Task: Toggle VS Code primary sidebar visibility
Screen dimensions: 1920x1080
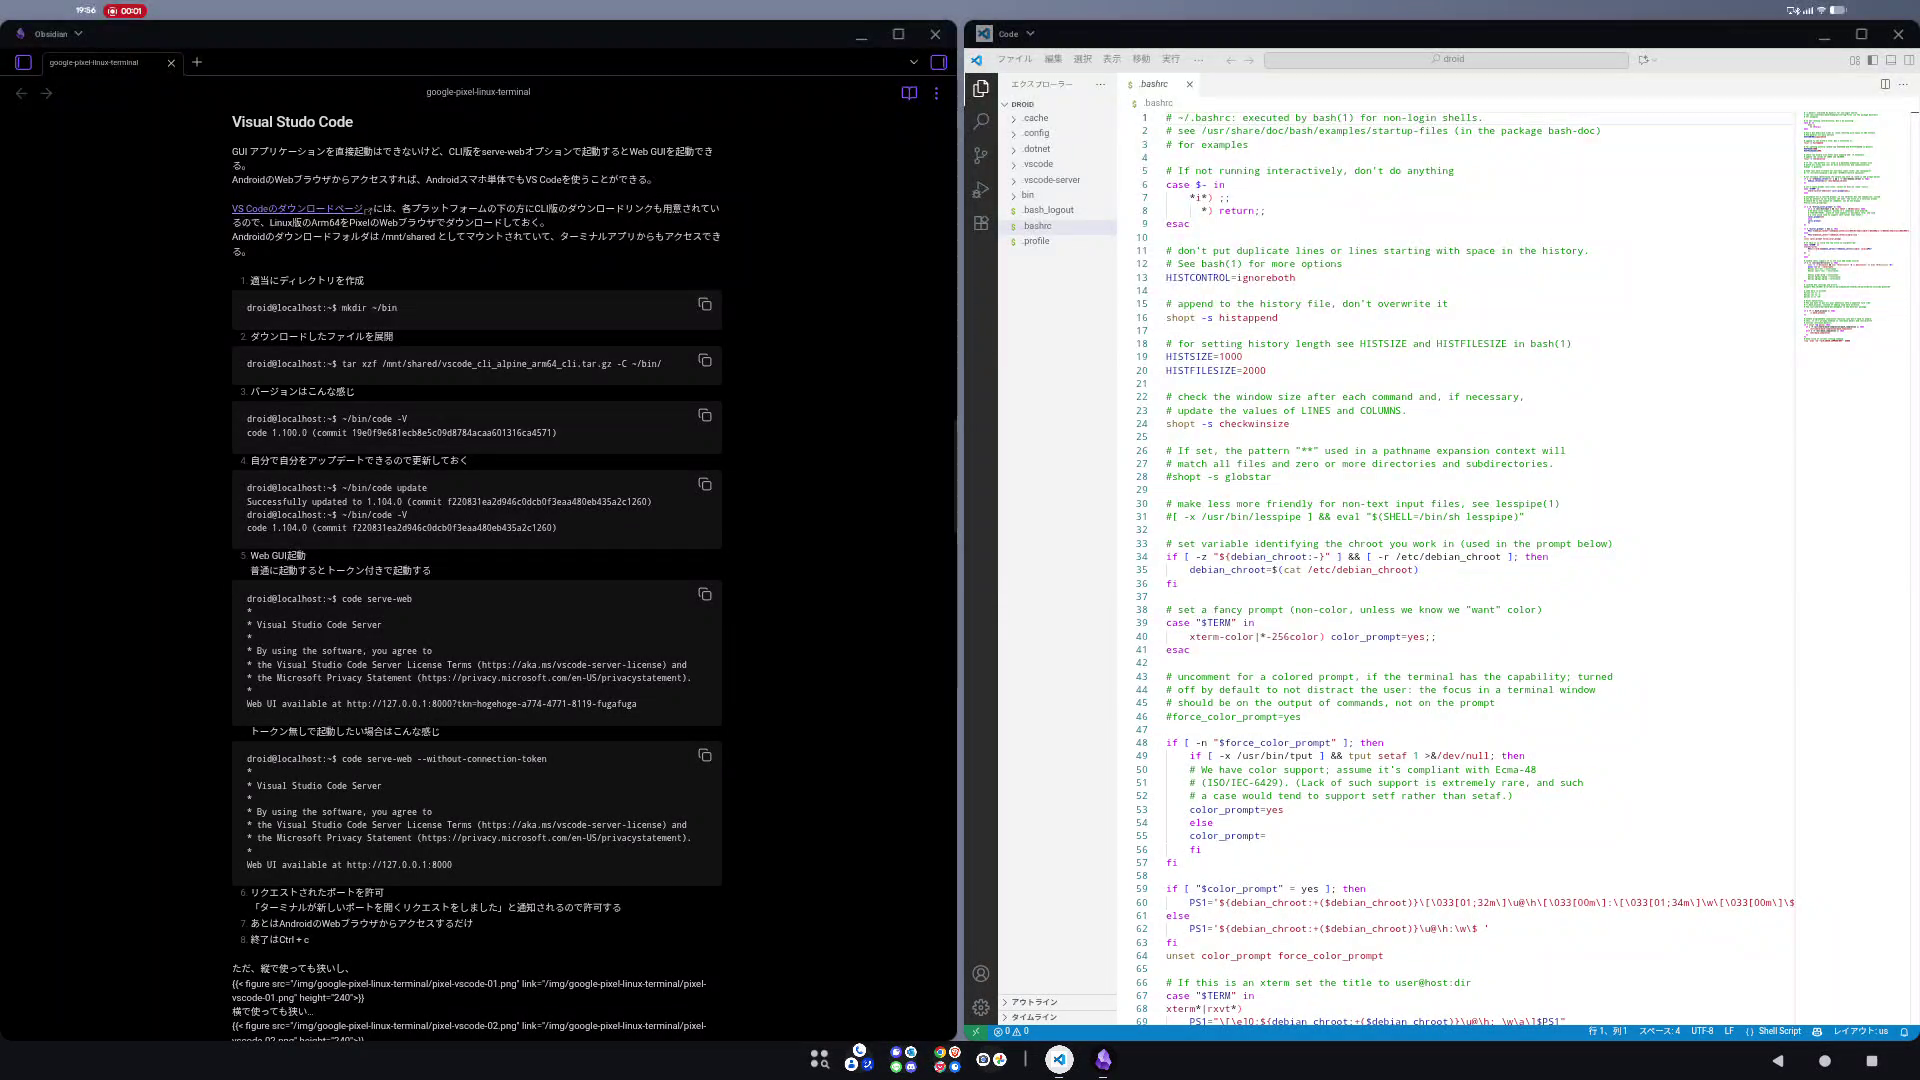Action: (1873, 60)
